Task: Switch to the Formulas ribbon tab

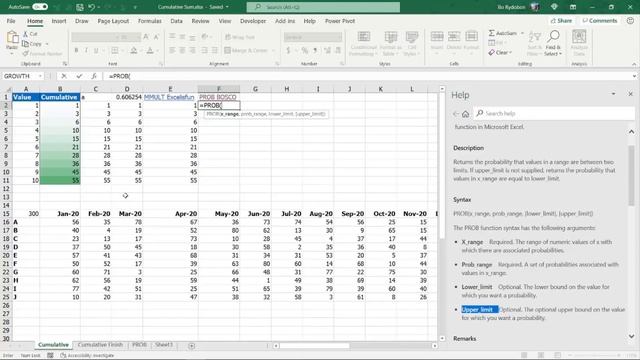Action: 149,21
